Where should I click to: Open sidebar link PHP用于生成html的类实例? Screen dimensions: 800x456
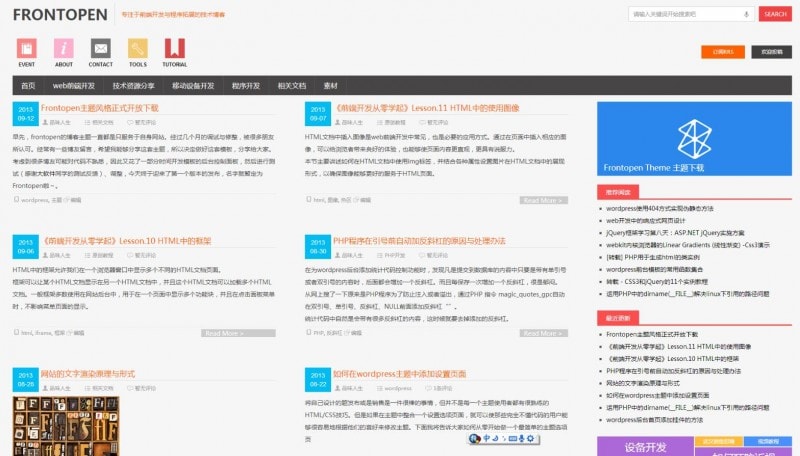click(x=653, y=258)
